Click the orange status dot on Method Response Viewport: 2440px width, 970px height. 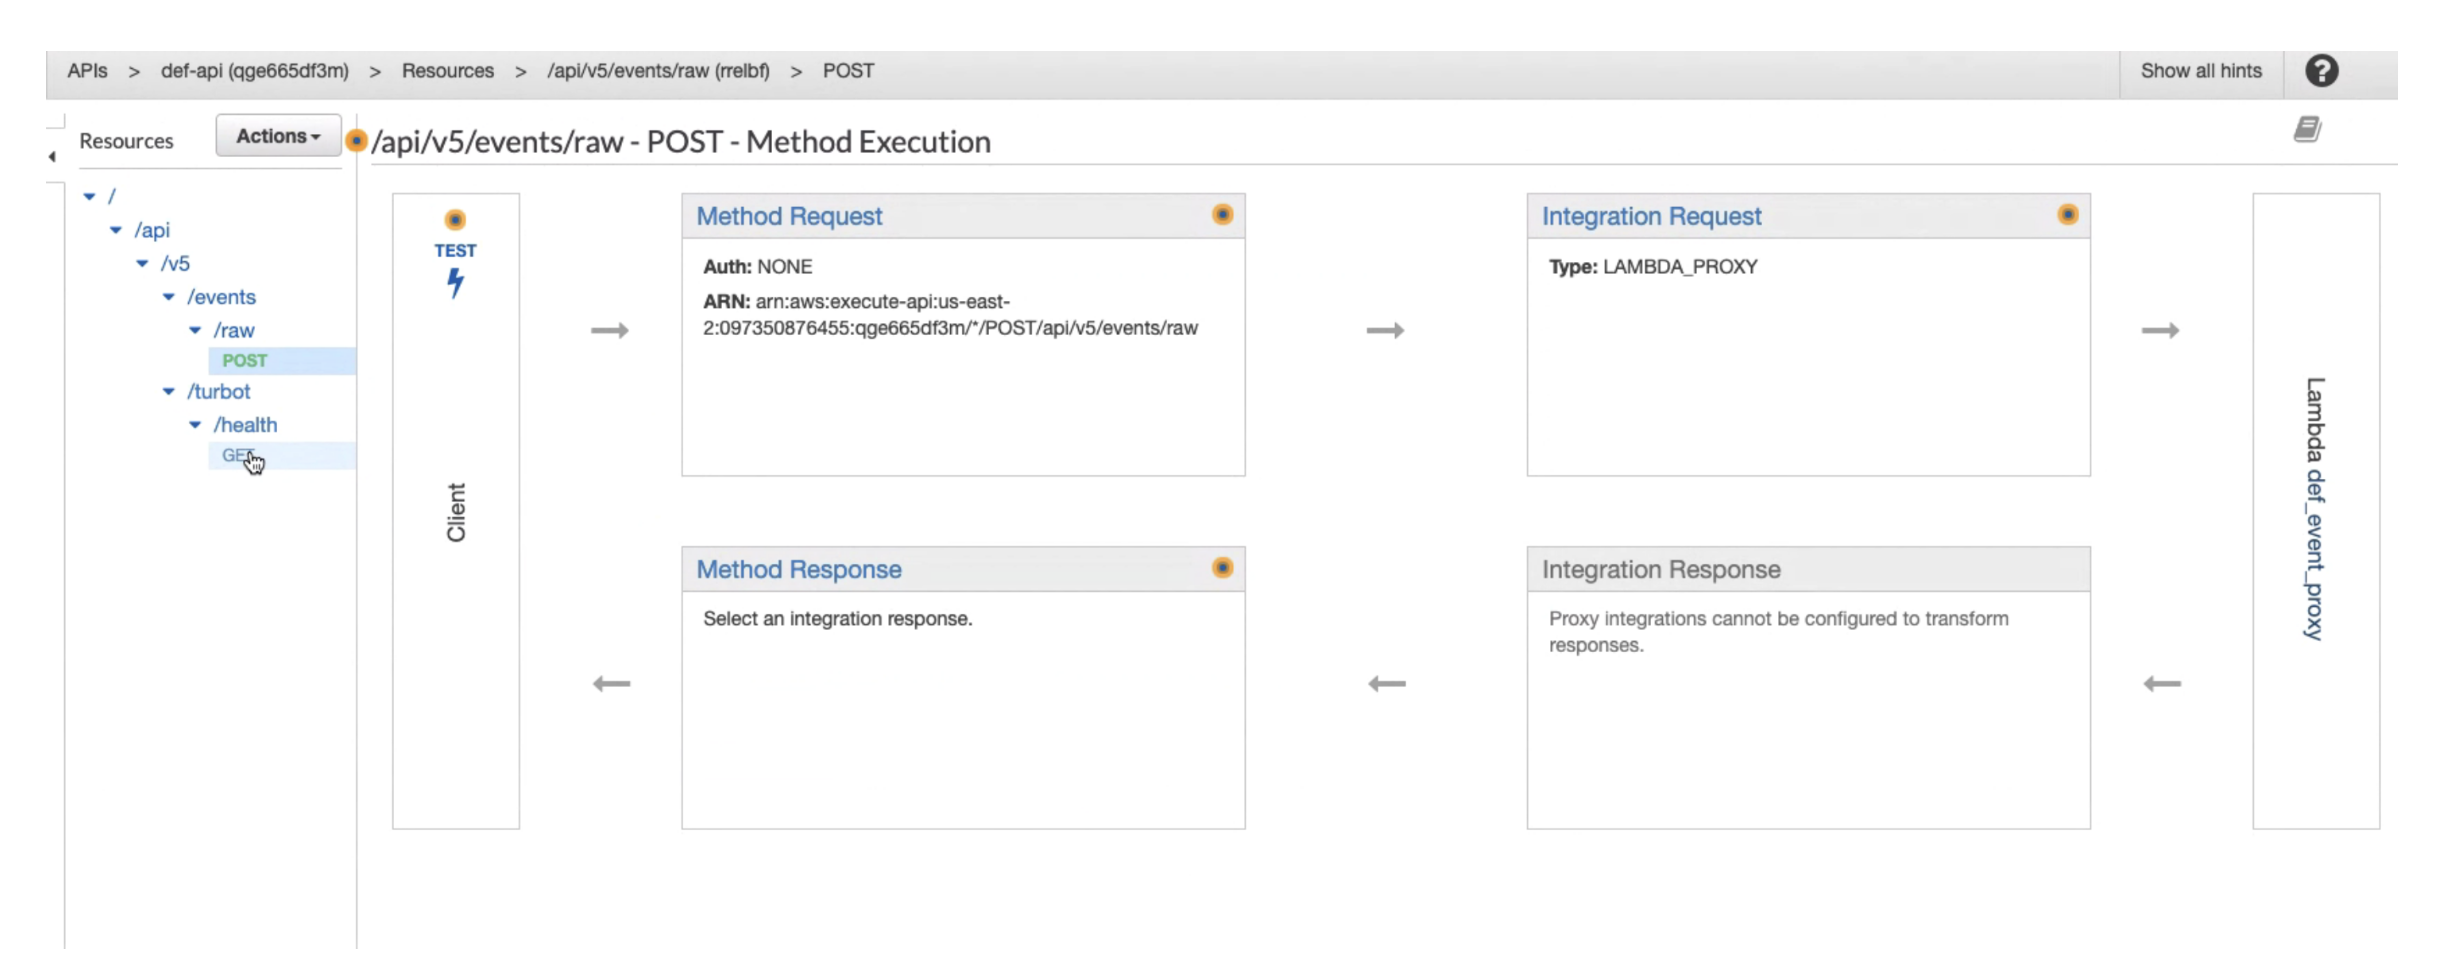(1222, 567)
